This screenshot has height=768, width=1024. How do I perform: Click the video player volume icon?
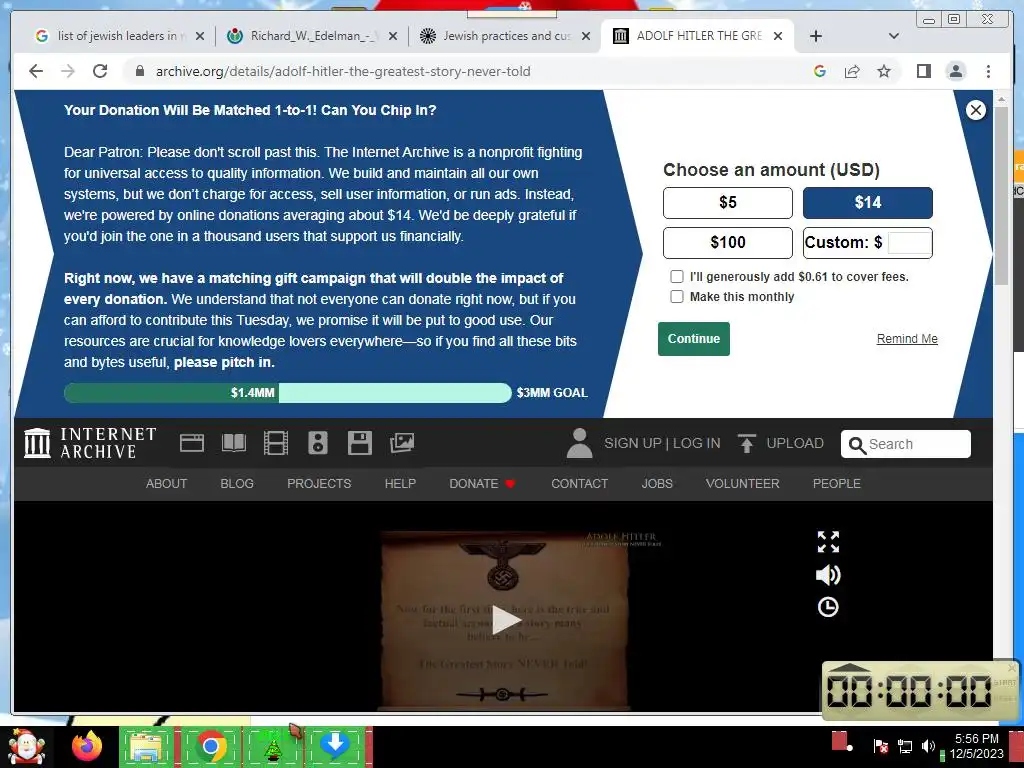tap(828, 575)
